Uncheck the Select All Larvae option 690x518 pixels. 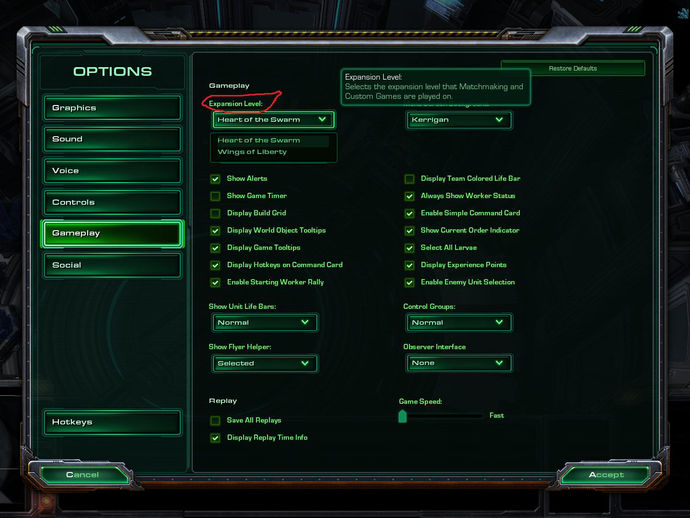(409, 248)
